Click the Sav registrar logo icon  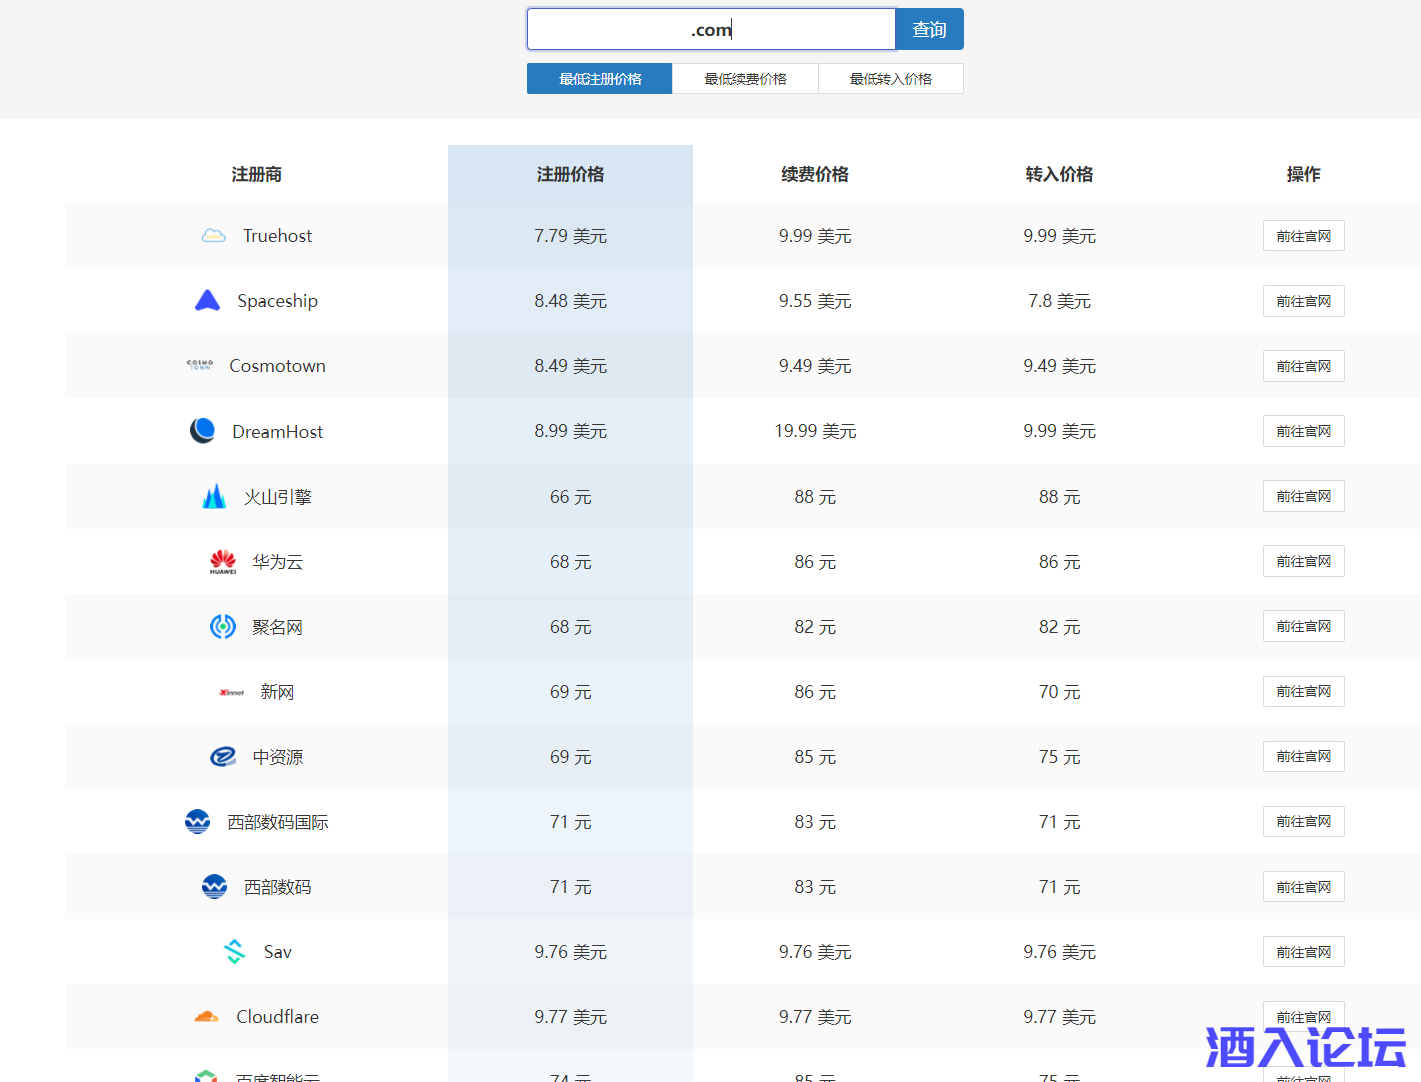(235, 952)
